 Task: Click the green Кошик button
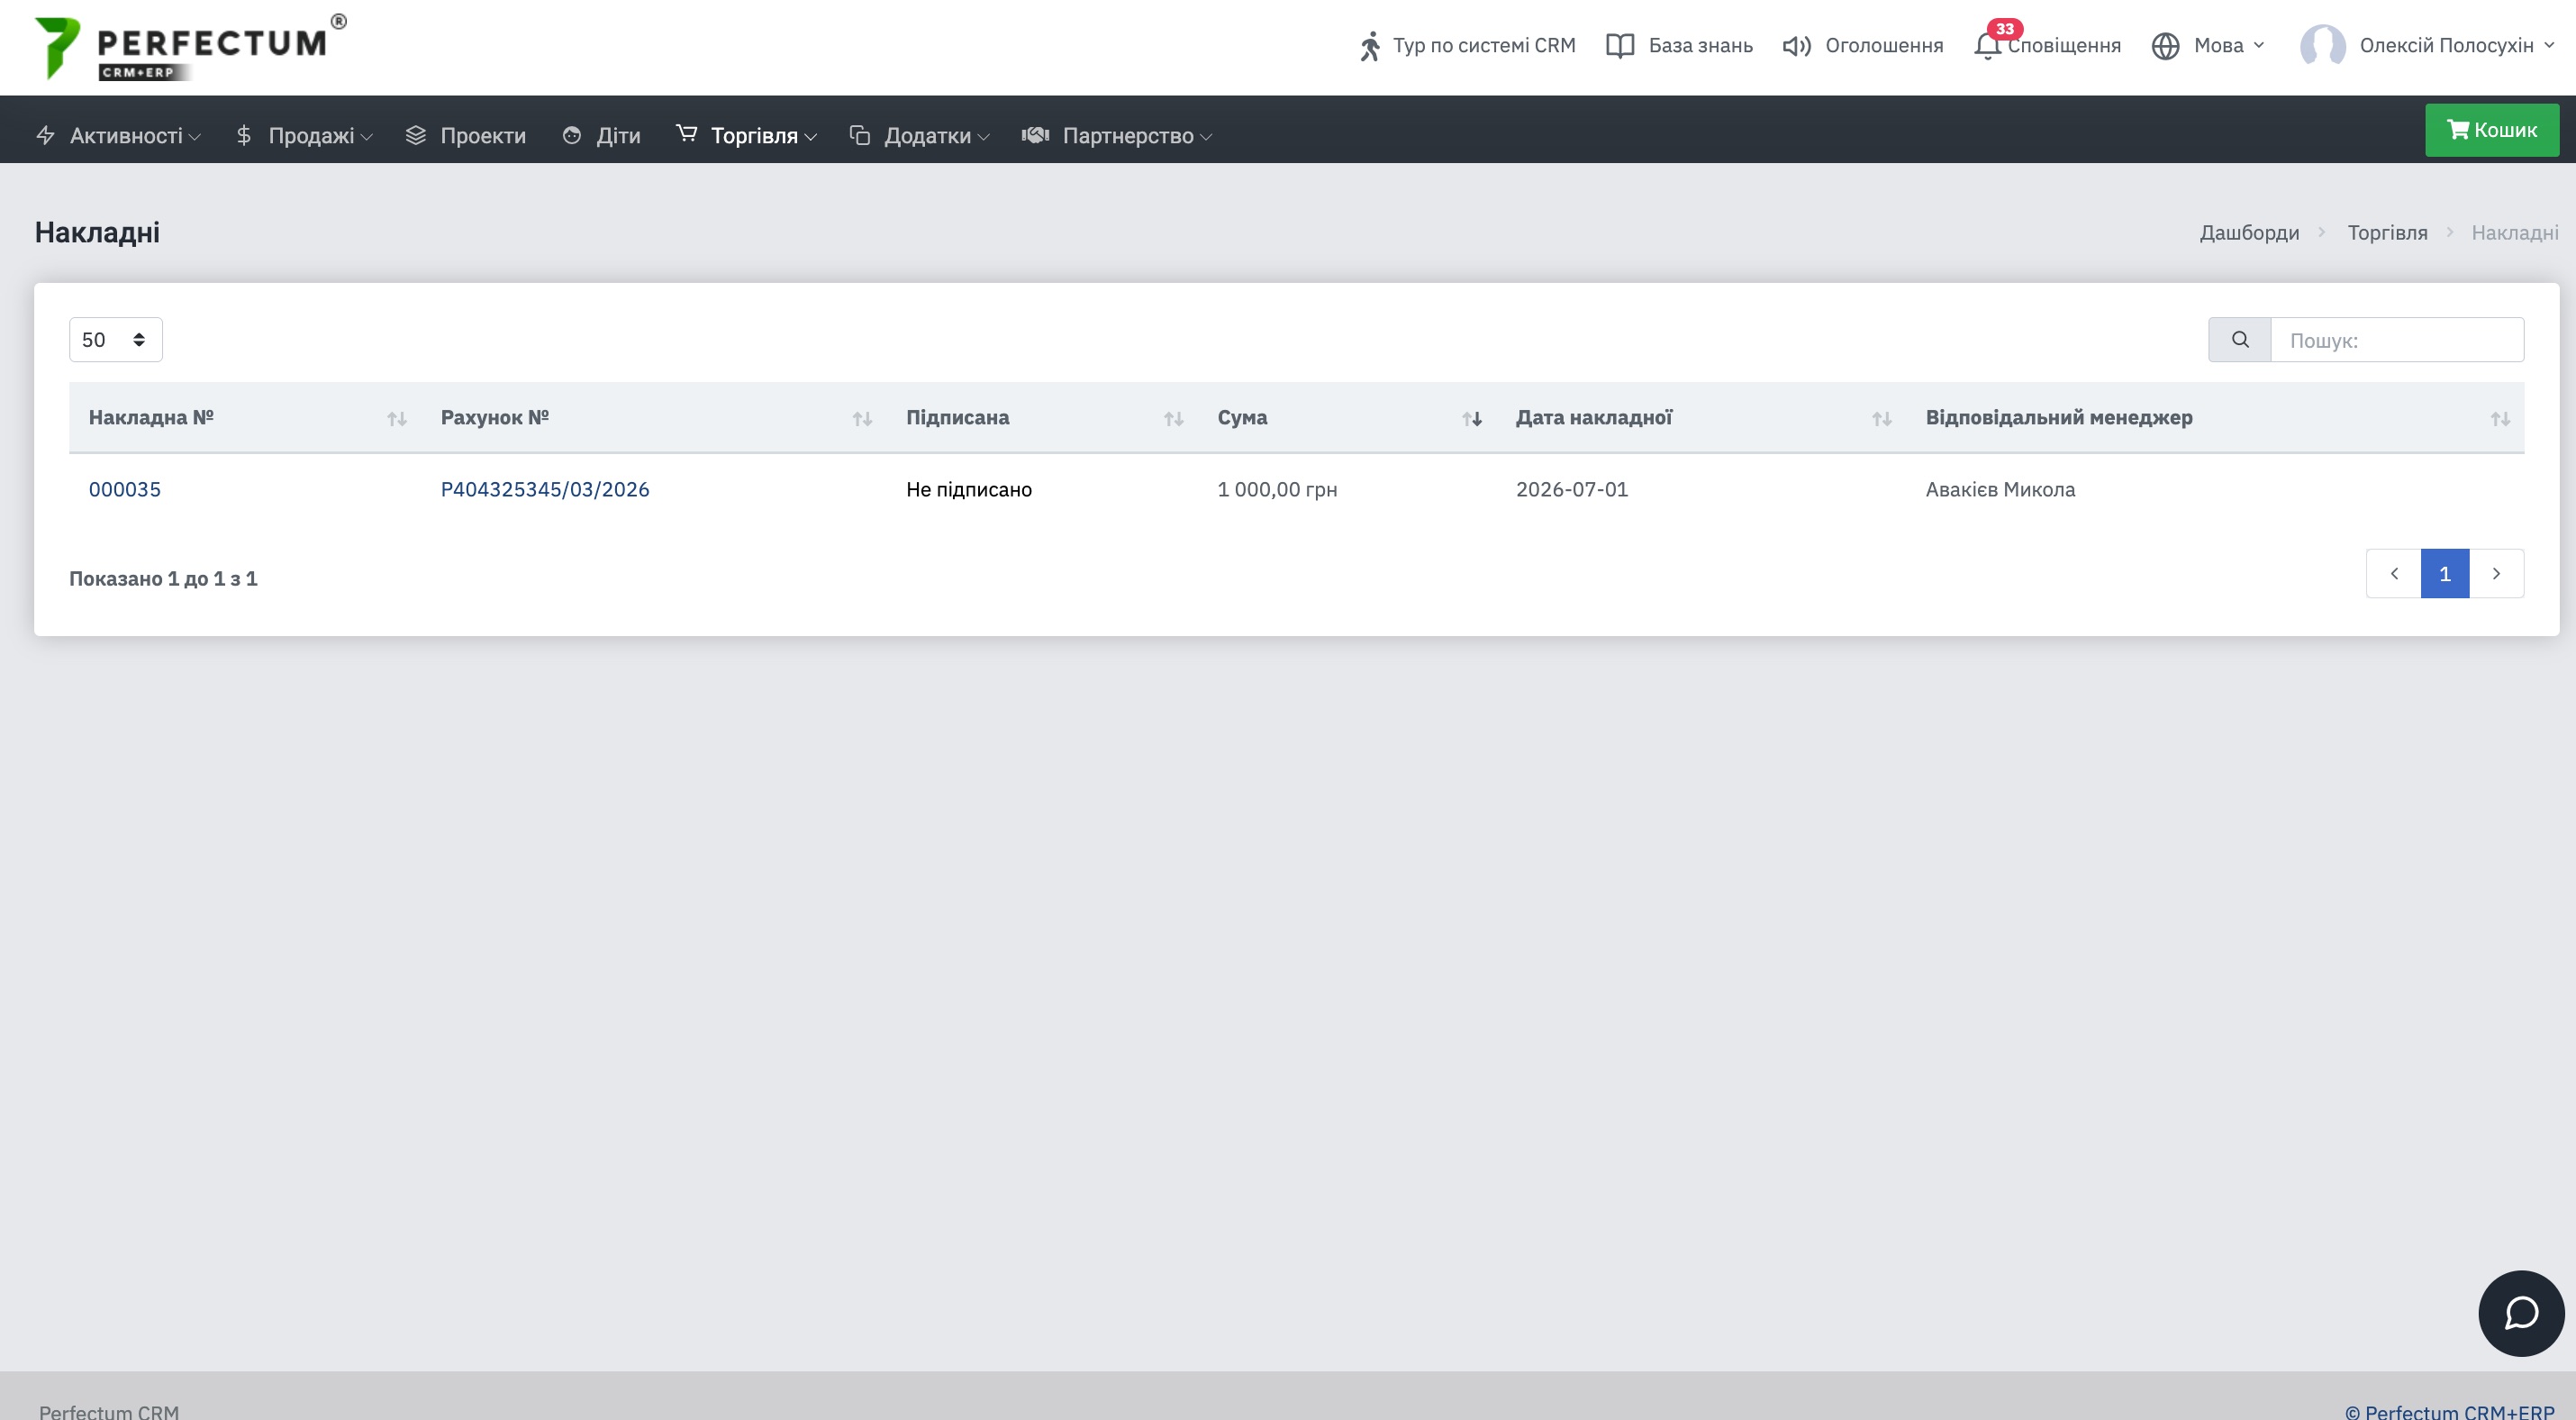pos(2492,130)
